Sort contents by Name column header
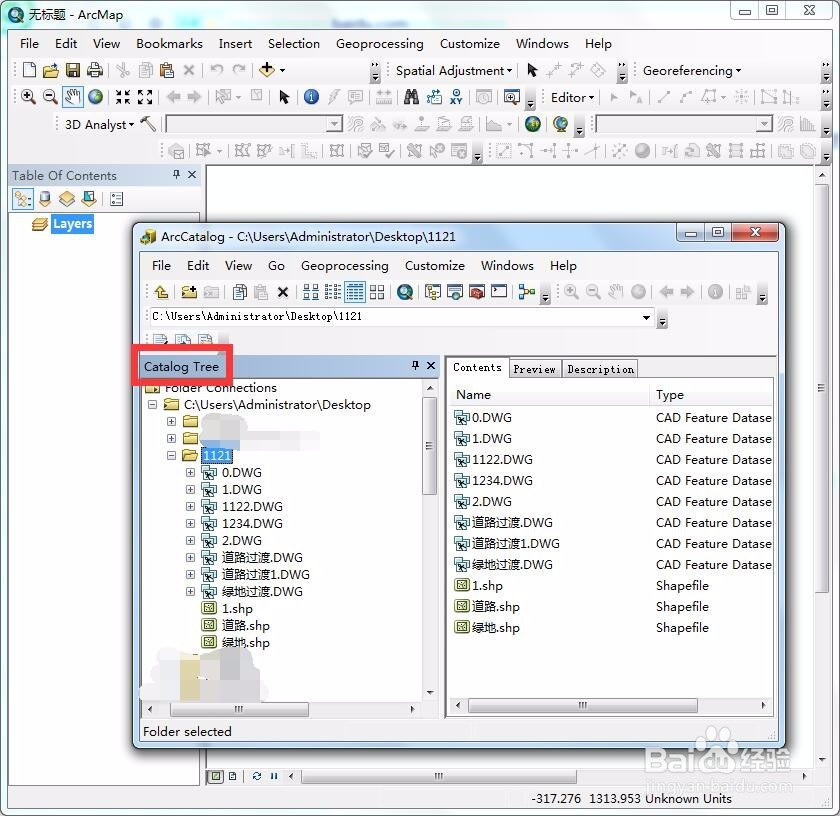The height and width of the screenshot is (816, 840). [x=550, y=395]
